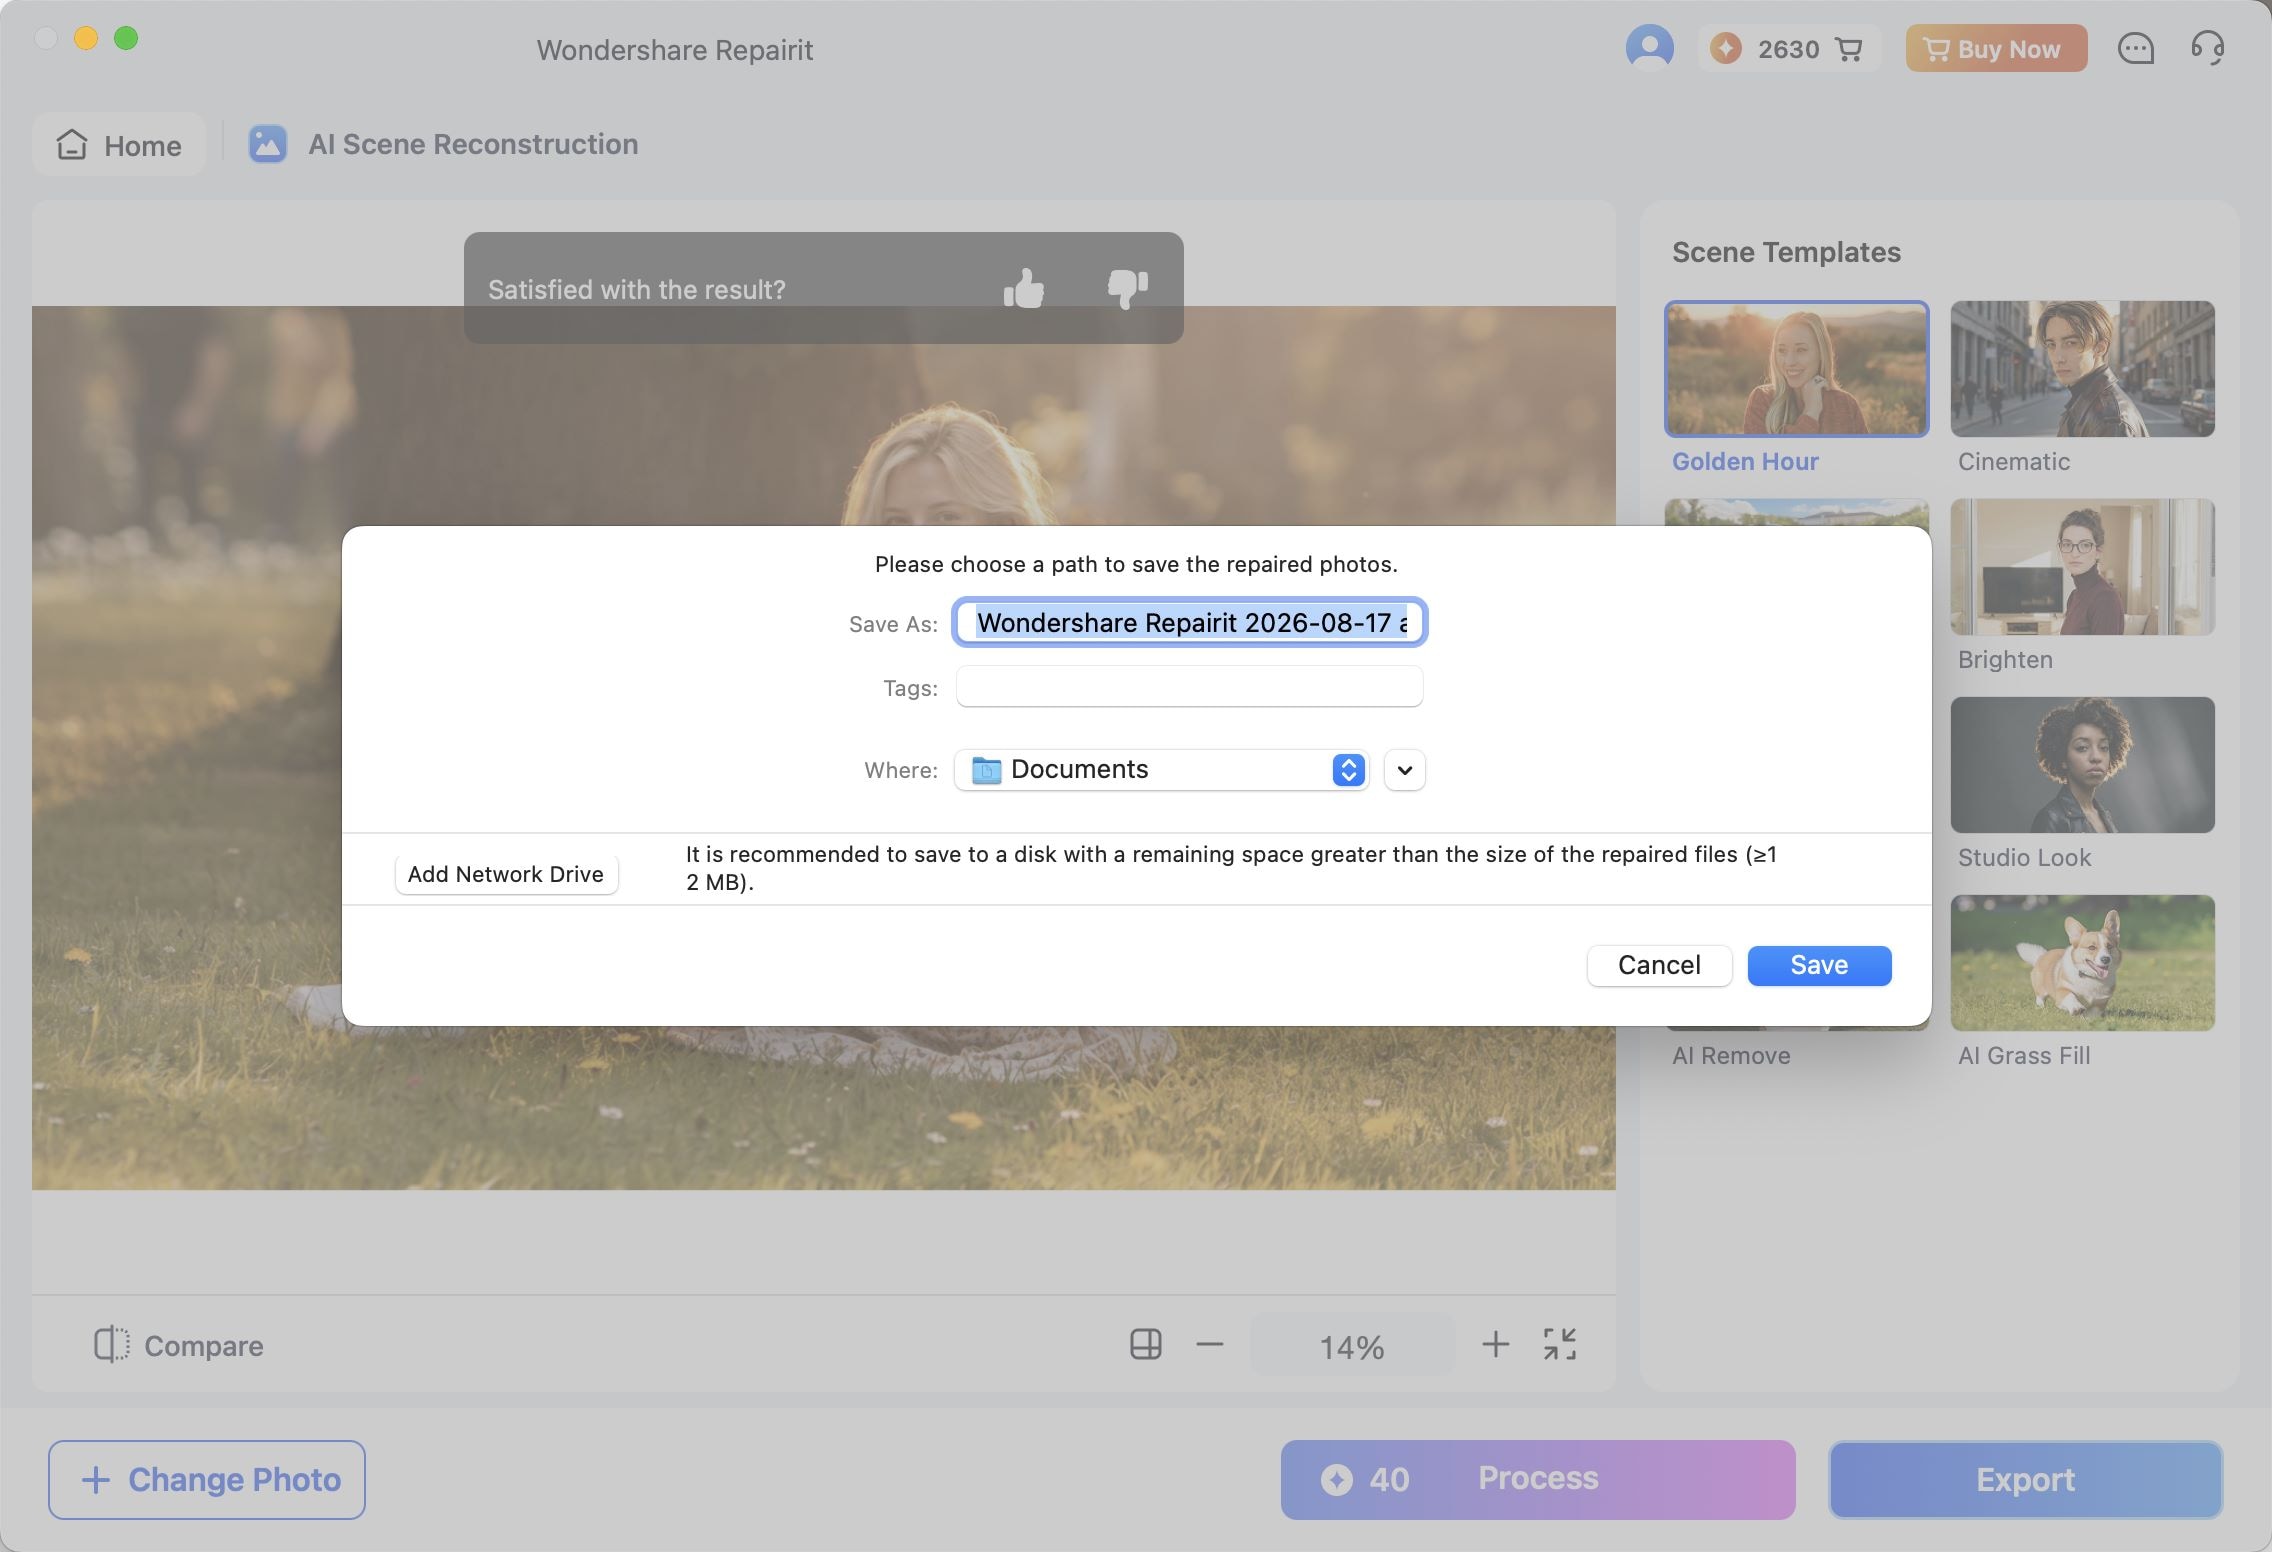The height and width of the screenshot is (1552, 2272).
Task: Zoom out with the minus icon
Action: [x=1209, y=1345]
